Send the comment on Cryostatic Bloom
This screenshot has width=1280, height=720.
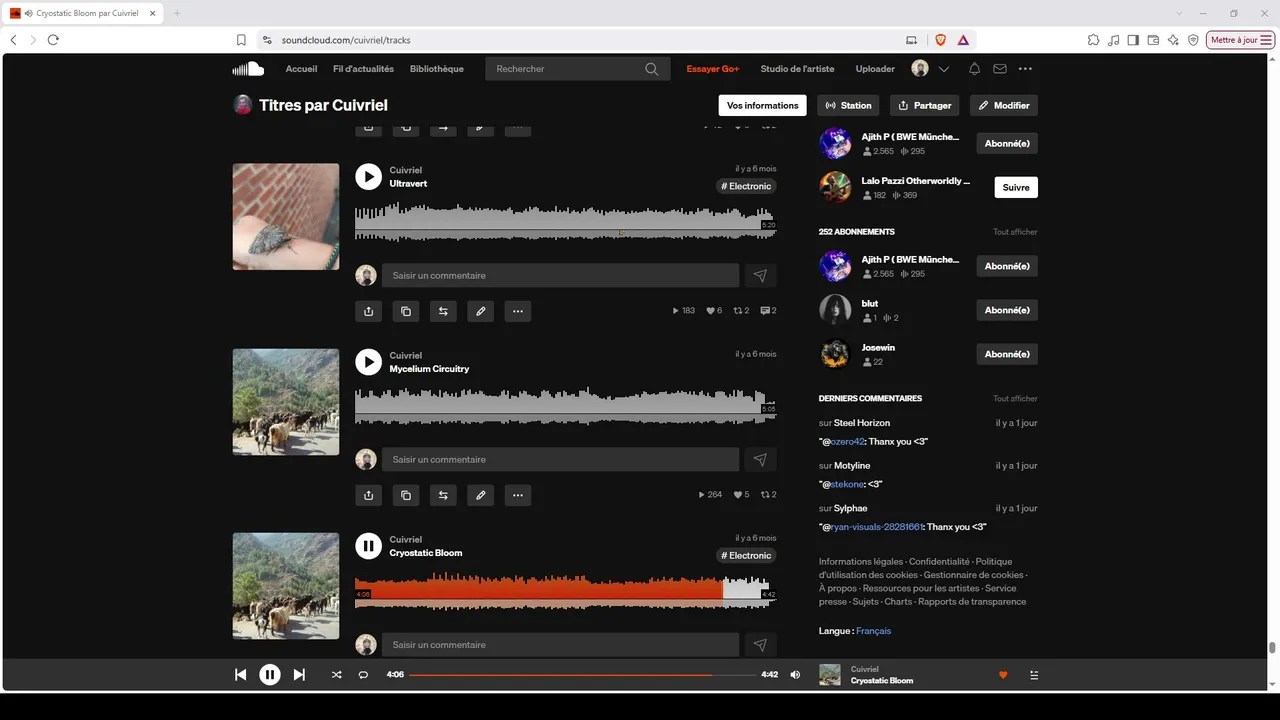point(760,645)
